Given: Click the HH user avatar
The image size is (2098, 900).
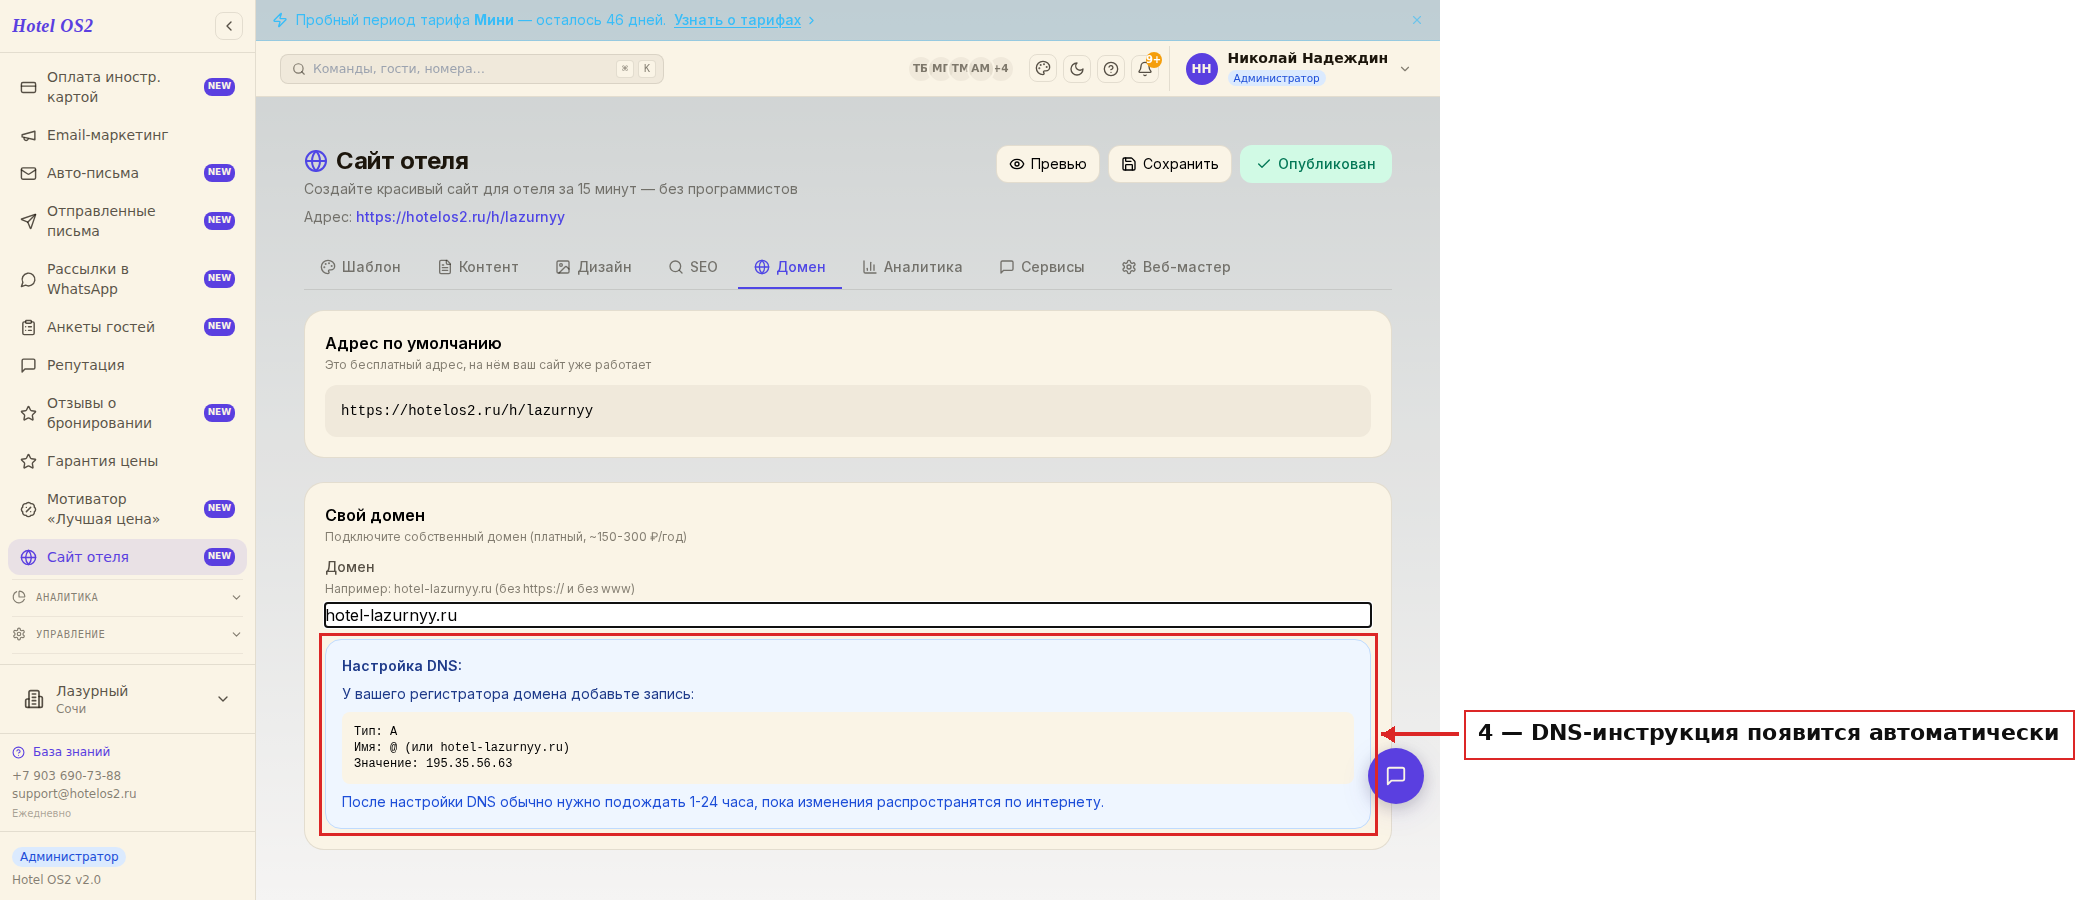Looking at the screenshot, I should point(1202,69).
